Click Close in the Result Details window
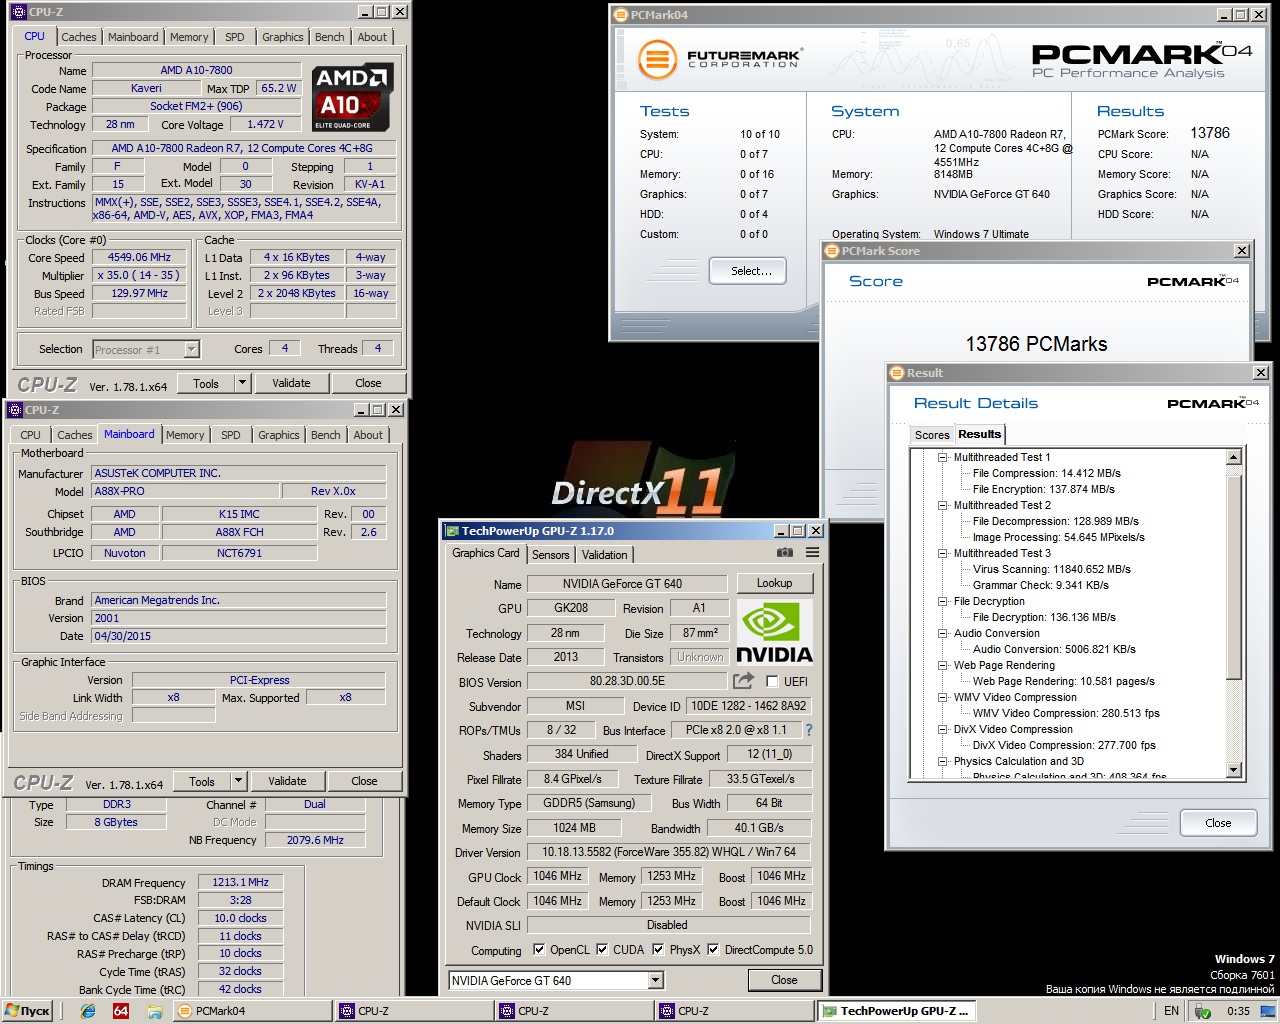Image resolution: width=1280 pixels, height=1024 pixels. [x=1218, y=823]
